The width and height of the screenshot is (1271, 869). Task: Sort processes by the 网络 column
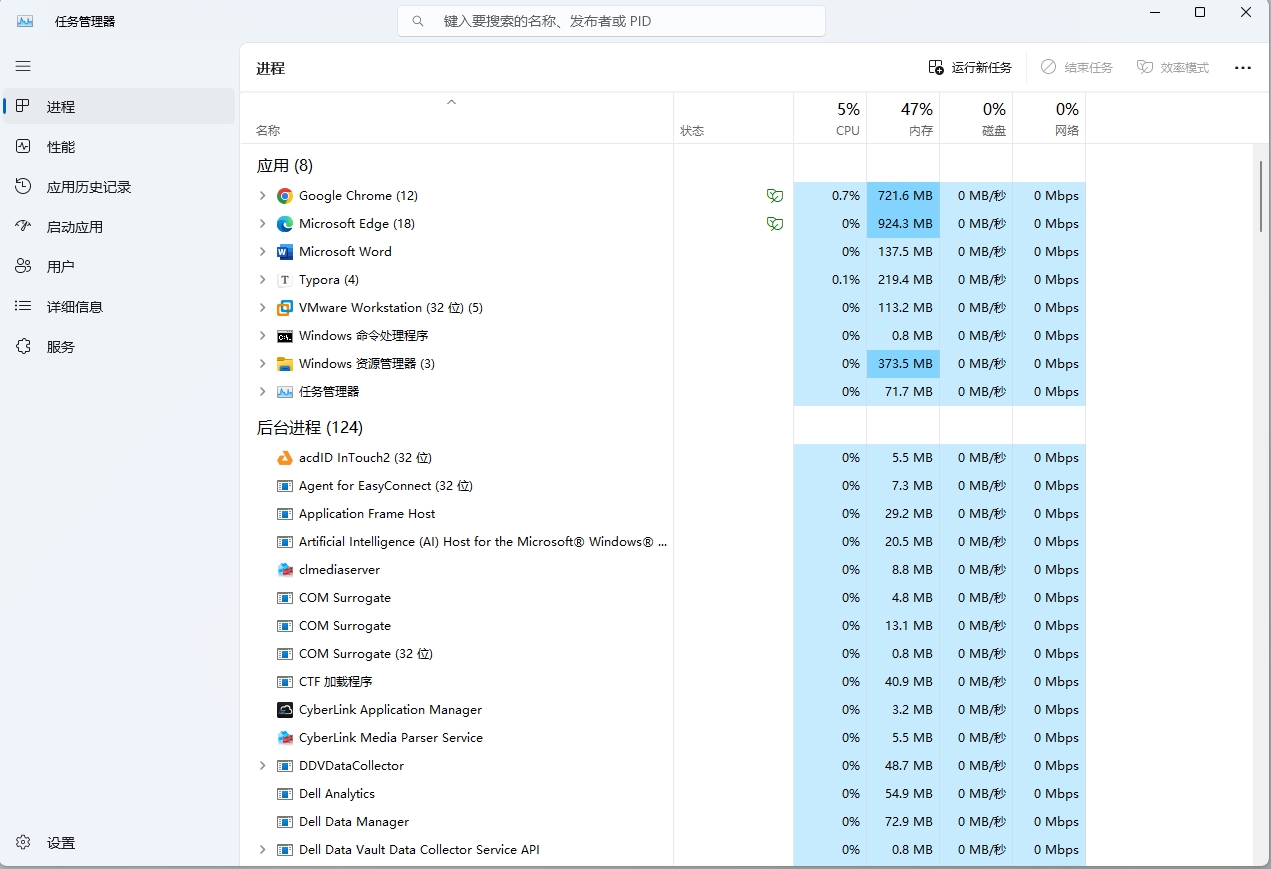coord(1049,118)
